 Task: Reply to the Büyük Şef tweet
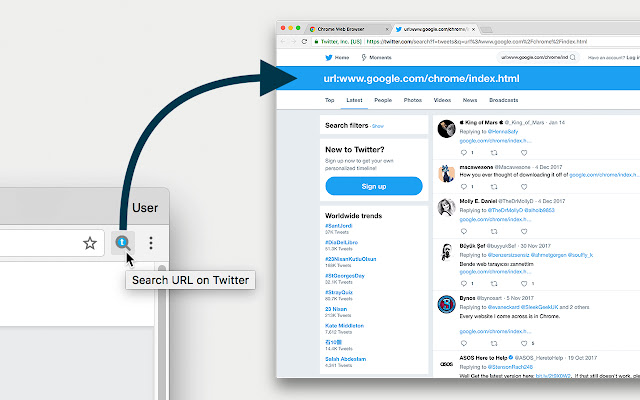(464, 283)
